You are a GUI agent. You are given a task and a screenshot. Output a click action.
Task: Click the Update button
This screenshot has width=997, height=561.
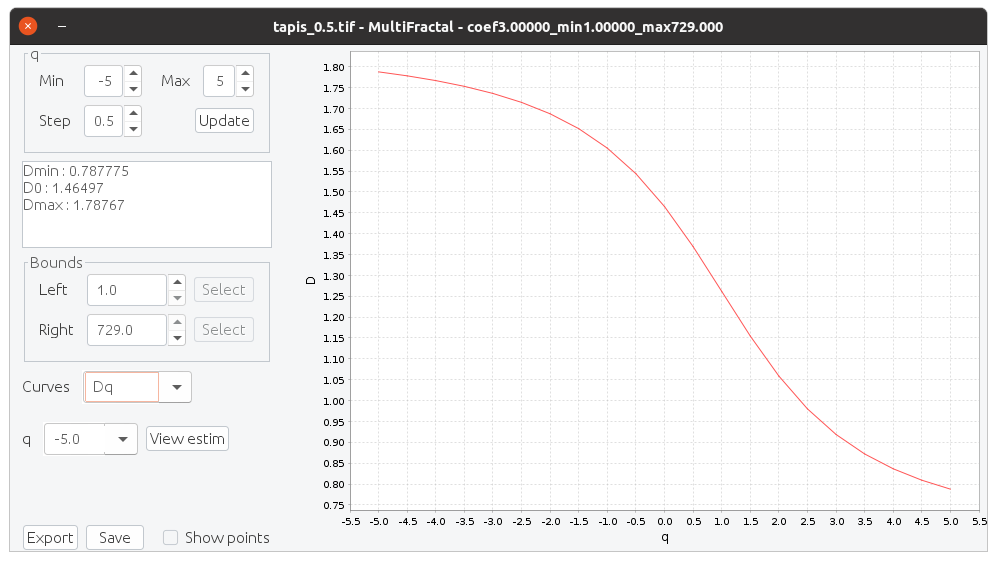(224, 121)
